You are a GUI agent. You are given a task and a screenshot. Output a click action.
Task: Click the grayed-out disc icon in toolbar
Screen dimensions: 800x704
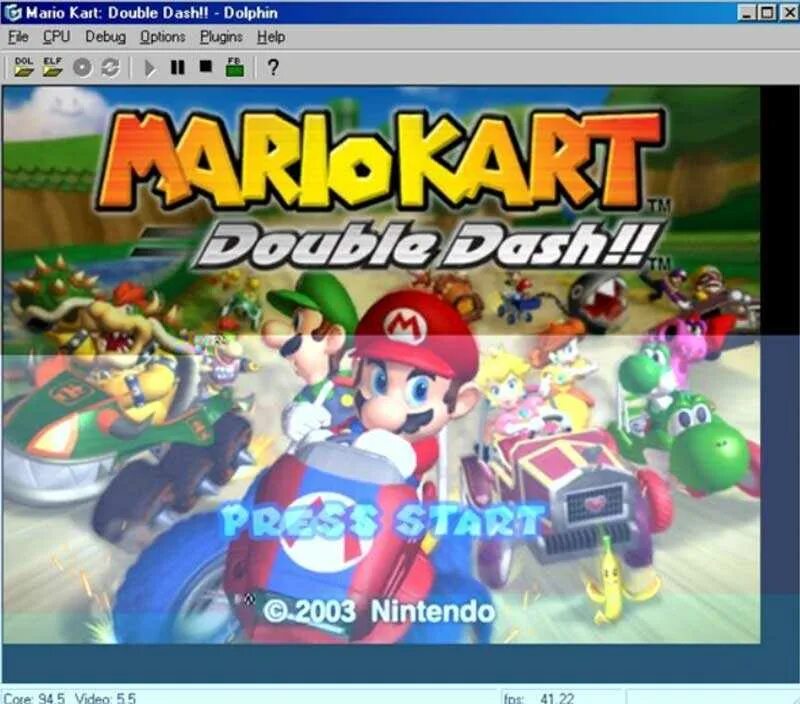tap(82, 67)
